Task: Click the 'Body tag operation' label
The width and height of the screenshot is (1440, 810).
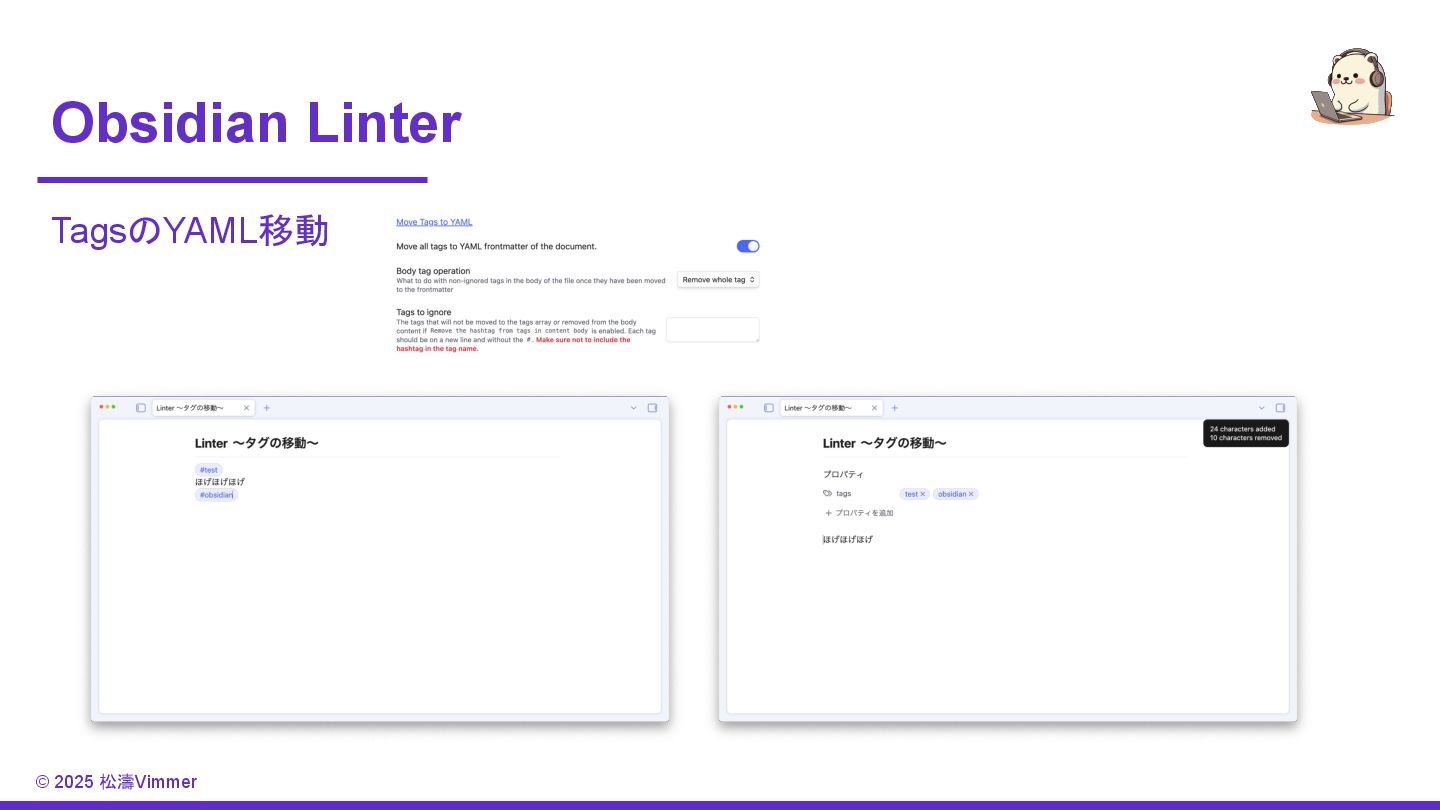Action: pos(433,271)
